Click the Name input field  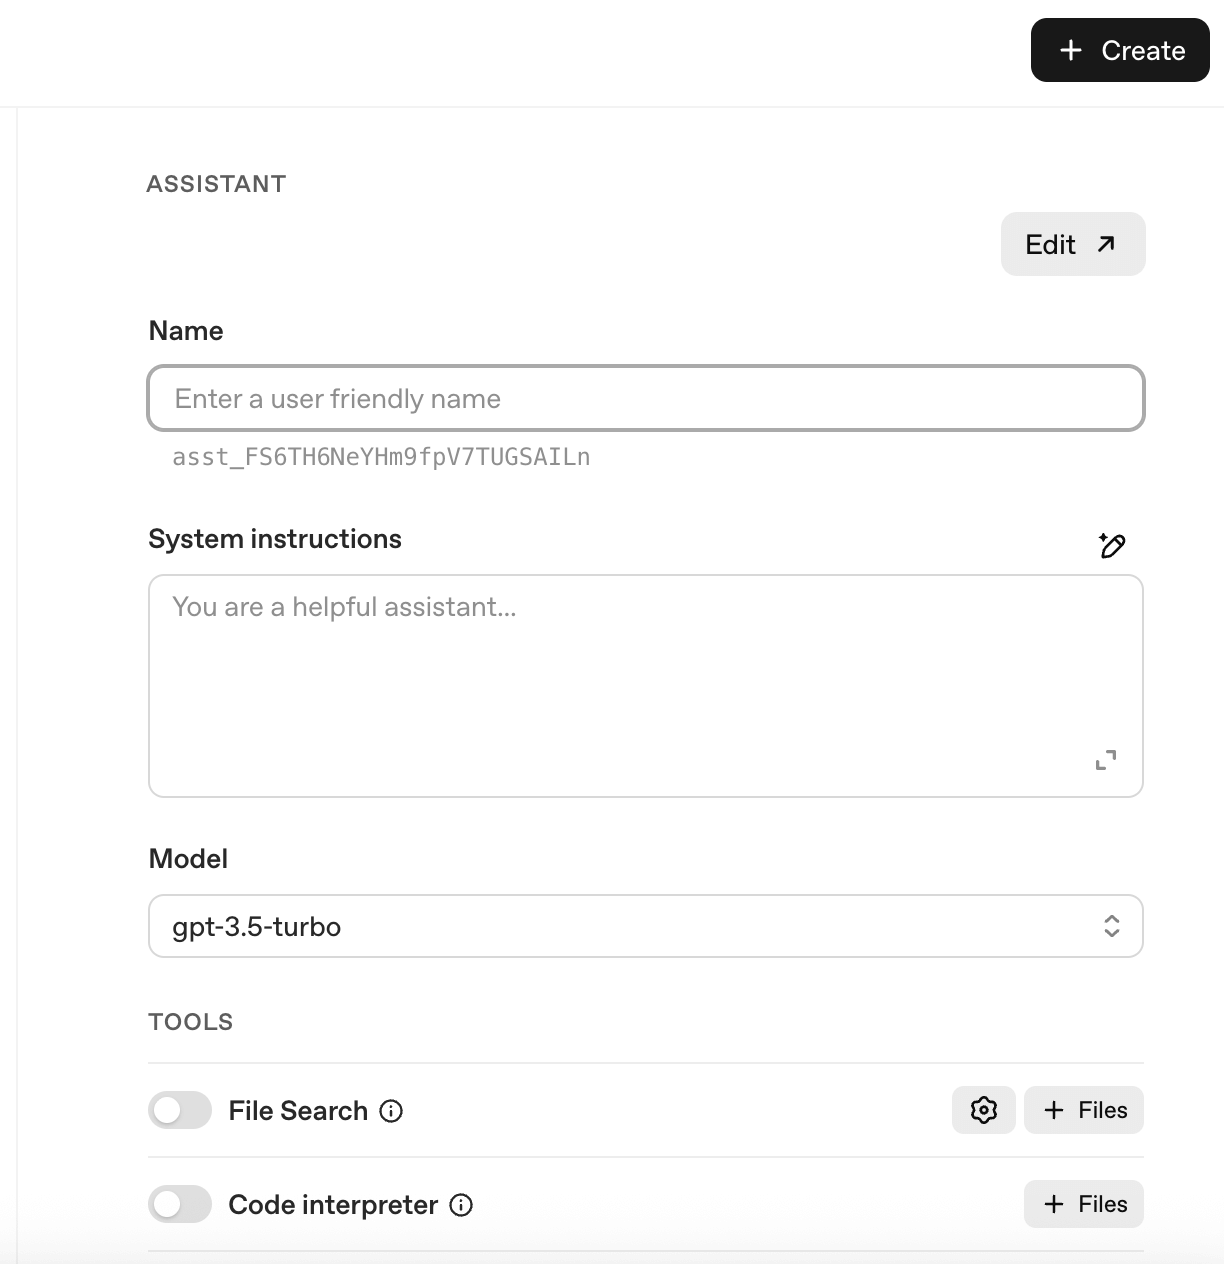645,399
